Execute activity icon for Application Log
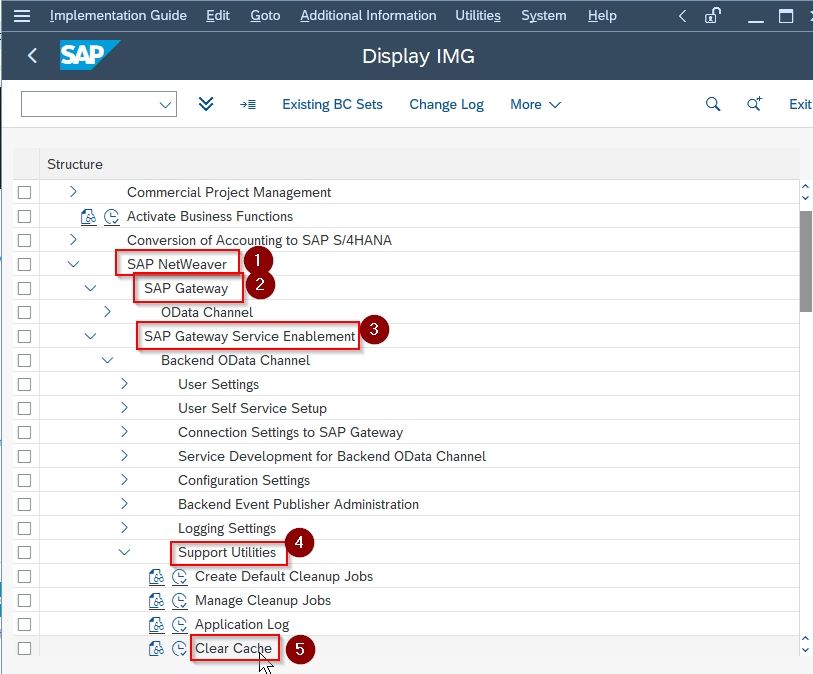This screenshot has width=813, height=674. click(179, 624)
